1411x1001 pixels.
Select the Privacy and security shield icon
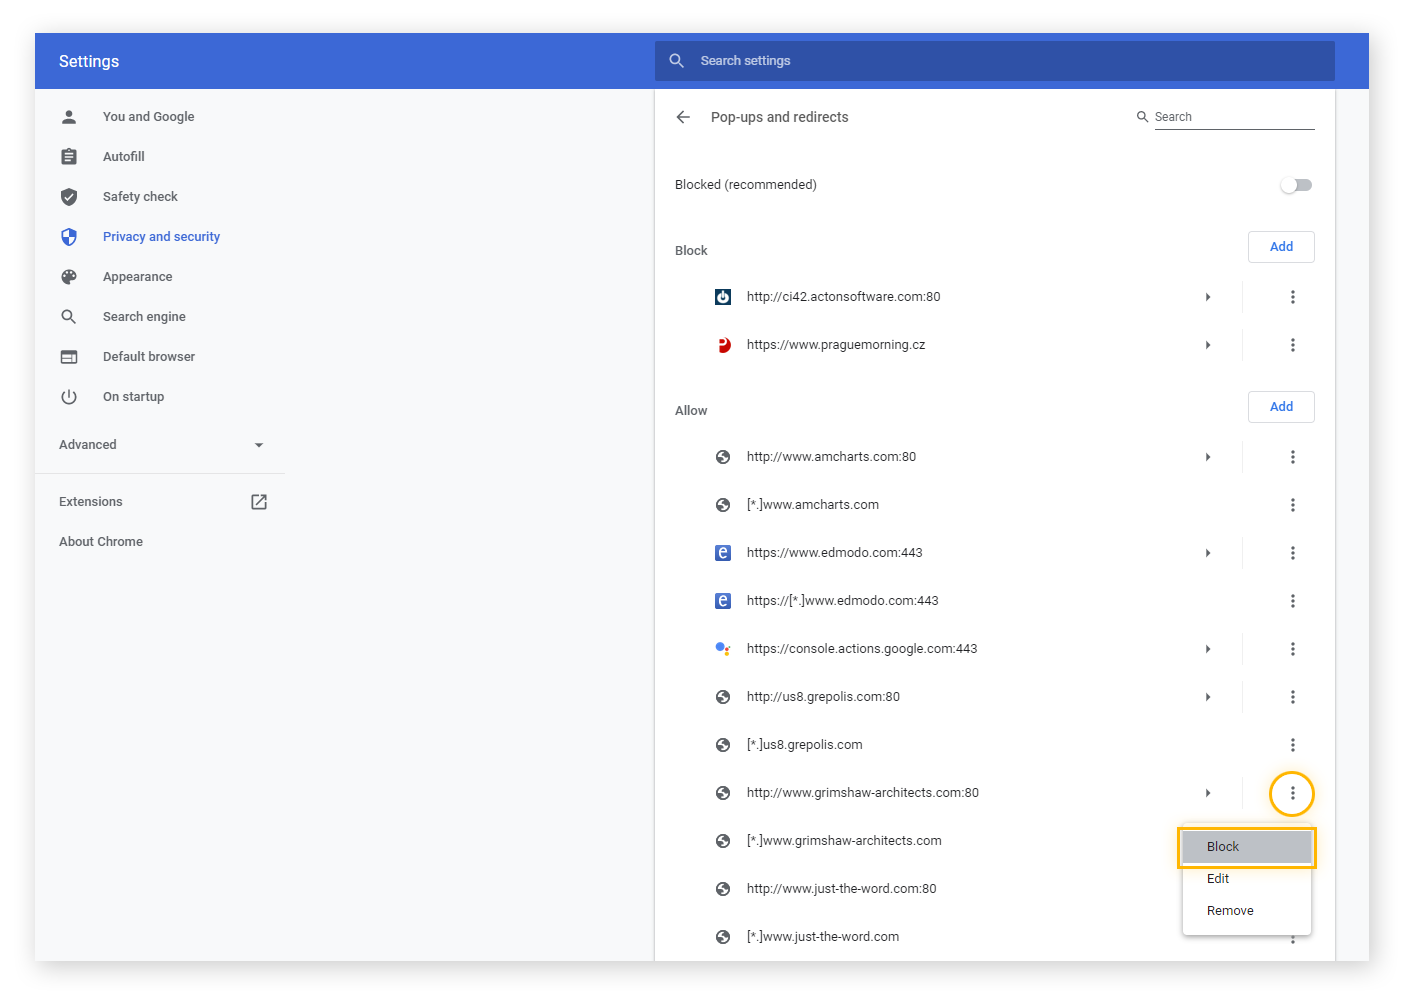(69, 236)
